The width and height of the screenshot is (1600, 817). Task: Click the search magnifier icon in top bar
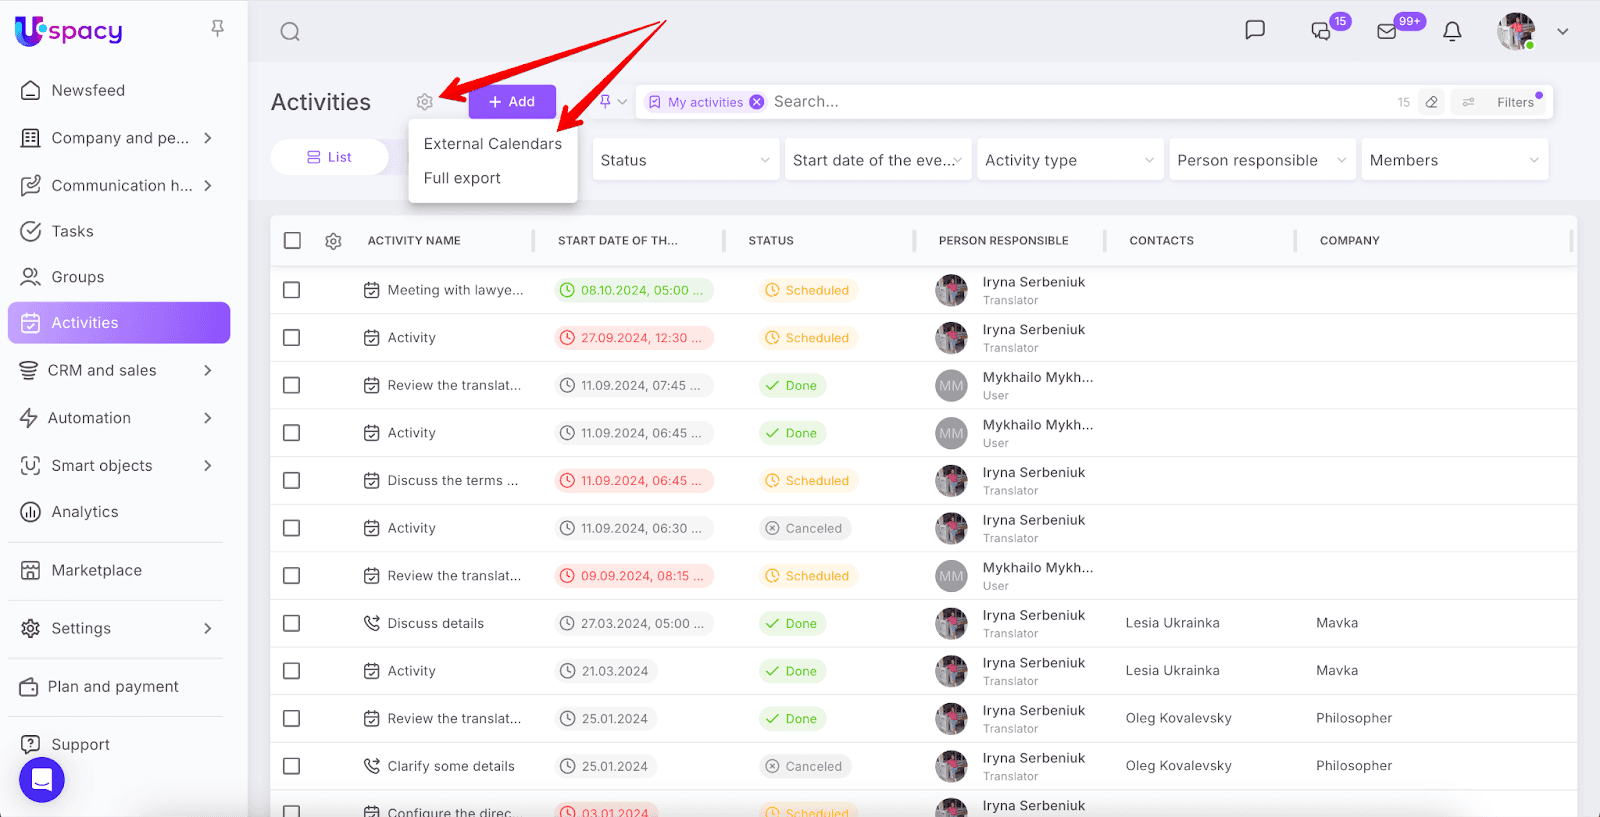[290, 32]
